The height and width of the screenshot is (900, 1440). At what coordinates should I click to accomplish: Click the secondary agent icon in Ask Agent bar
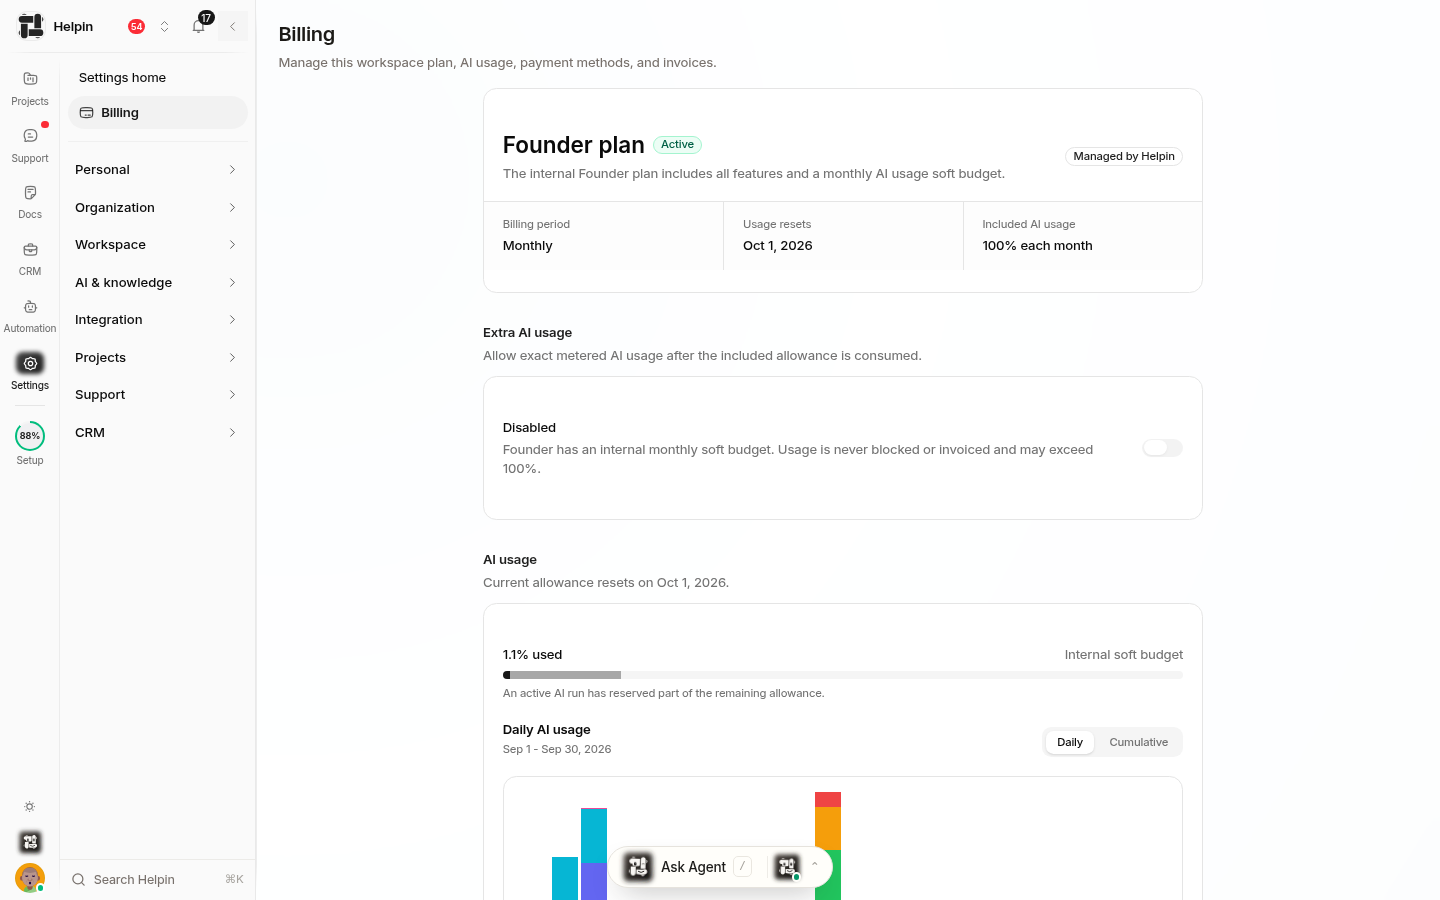pos(788,867)
